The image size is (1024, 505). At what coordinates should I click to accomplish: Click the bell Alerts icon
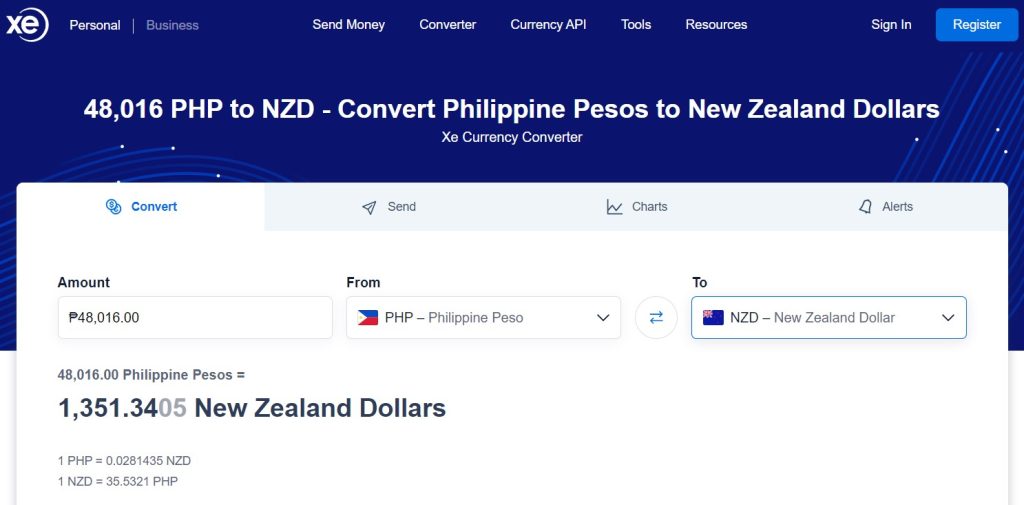point(865,207)
